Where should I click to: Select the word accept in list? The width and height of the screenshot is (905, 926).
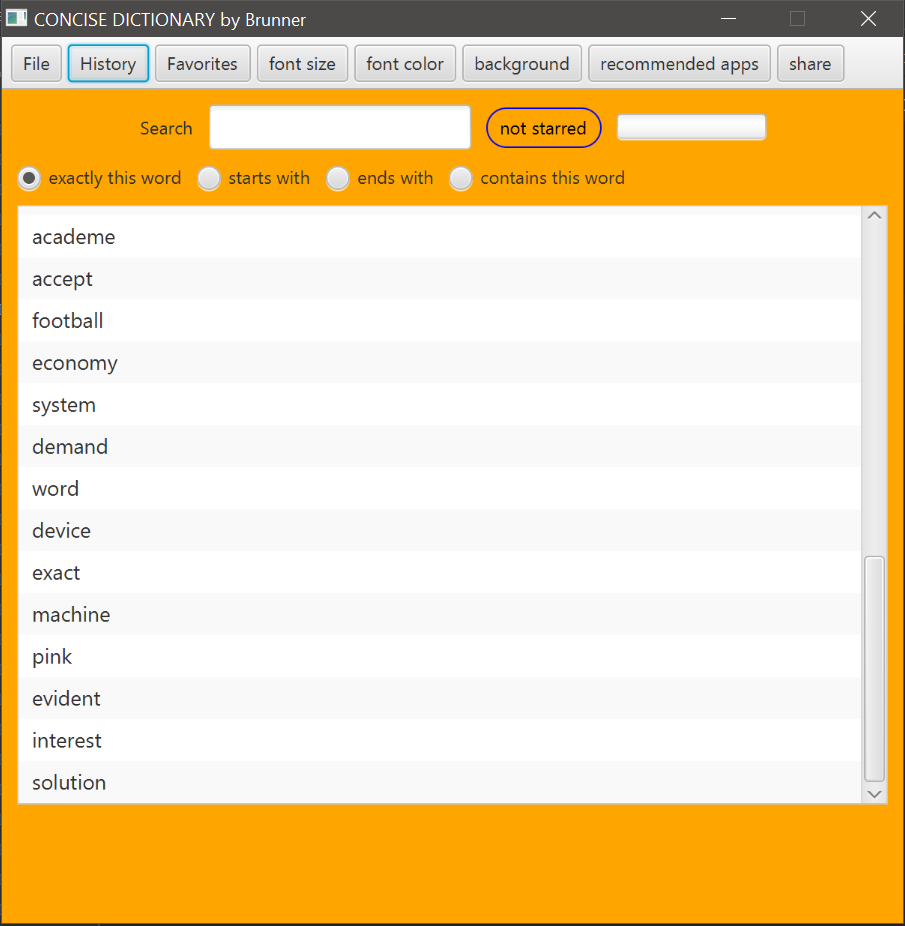point(440,278)
